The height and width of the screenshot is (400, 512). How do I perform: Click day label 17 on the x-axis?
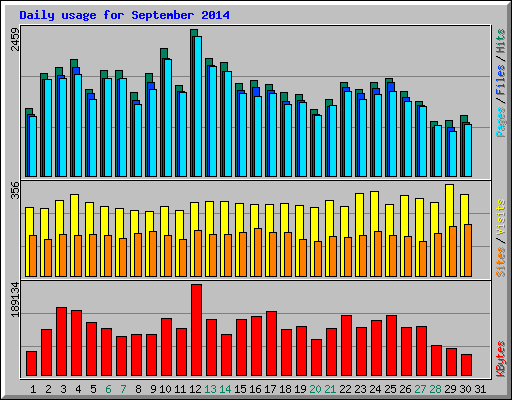270,389
